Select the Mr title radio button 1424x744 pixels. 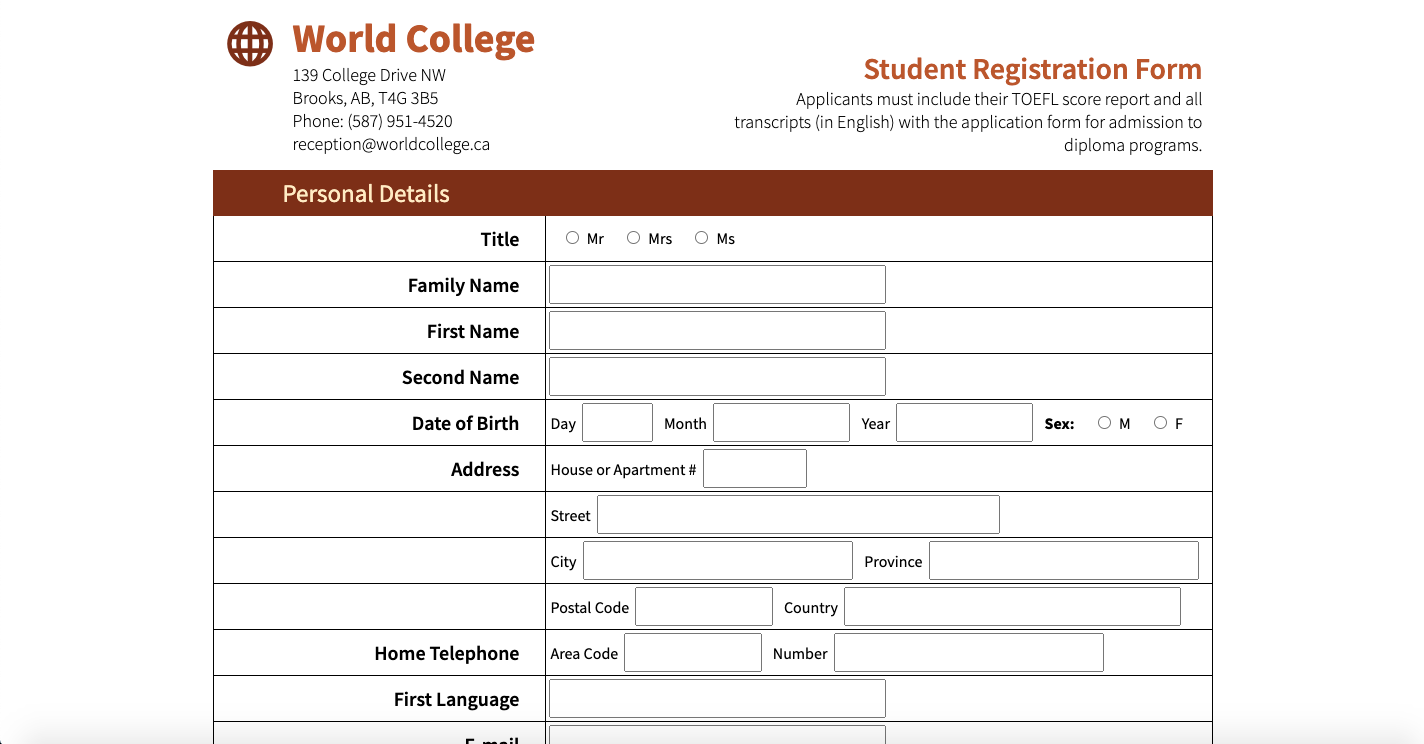click(572, 237)
